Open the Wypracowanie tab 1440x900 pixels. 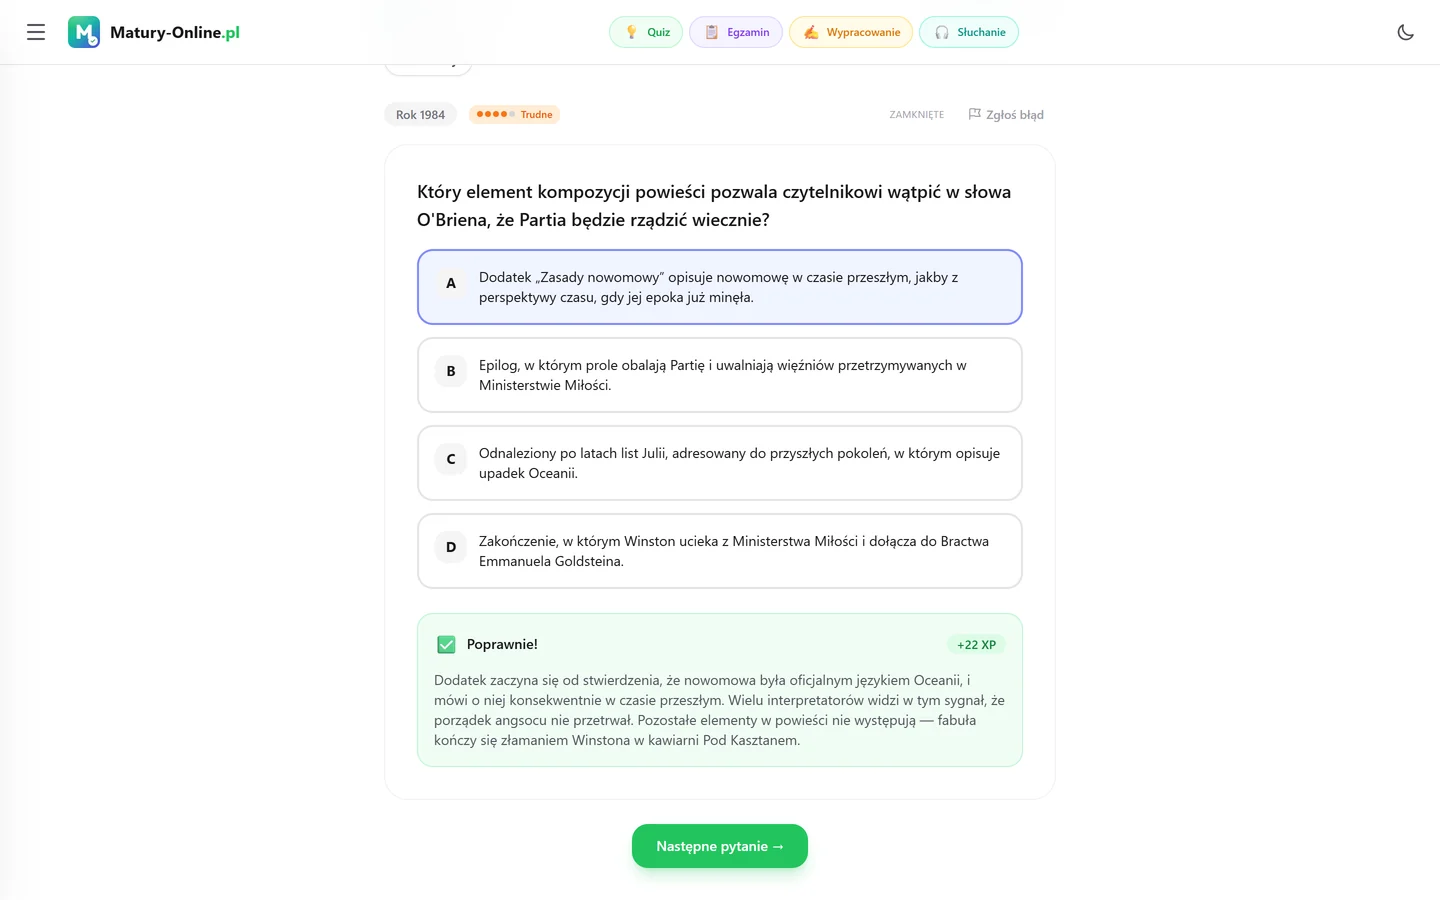pos(851,32)
